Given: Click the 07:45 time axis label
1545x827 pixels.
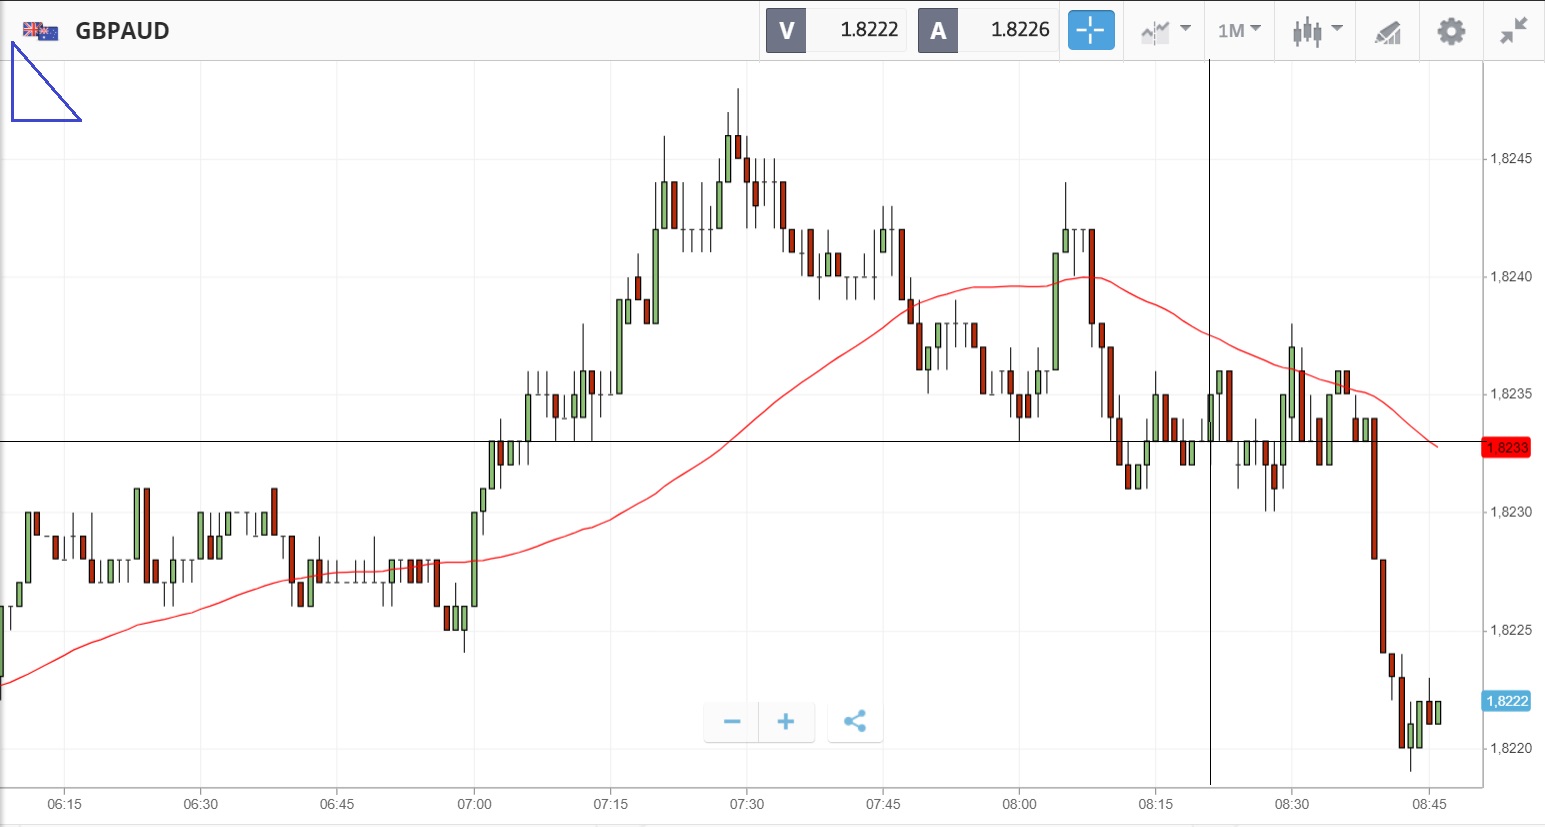Looking at the screenshot, I should click(x=883, y=804).
